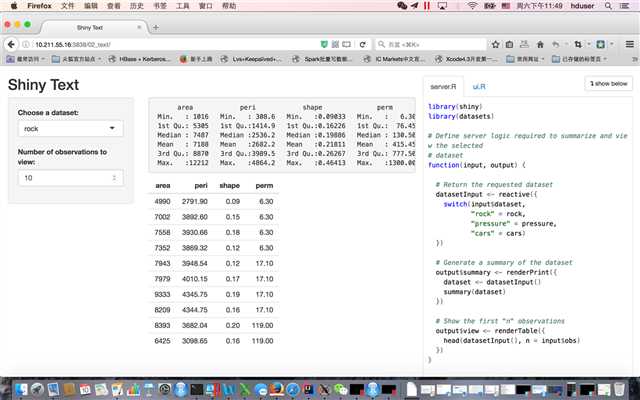Open the second Firefox menu bar item

point(68,6)
